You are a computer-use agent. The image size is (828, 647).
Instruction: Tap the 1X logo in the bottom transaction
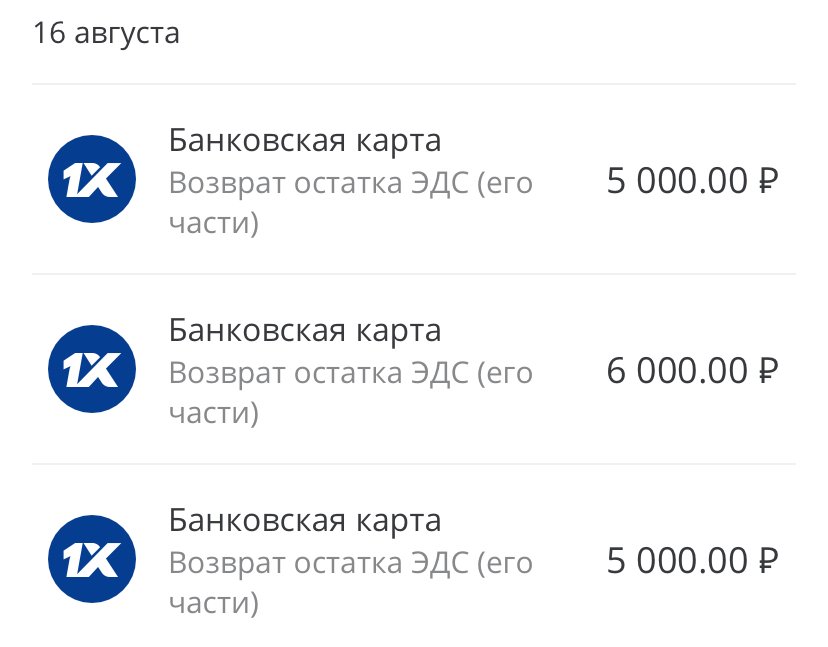pyautogui.click(x=91, y=560)
